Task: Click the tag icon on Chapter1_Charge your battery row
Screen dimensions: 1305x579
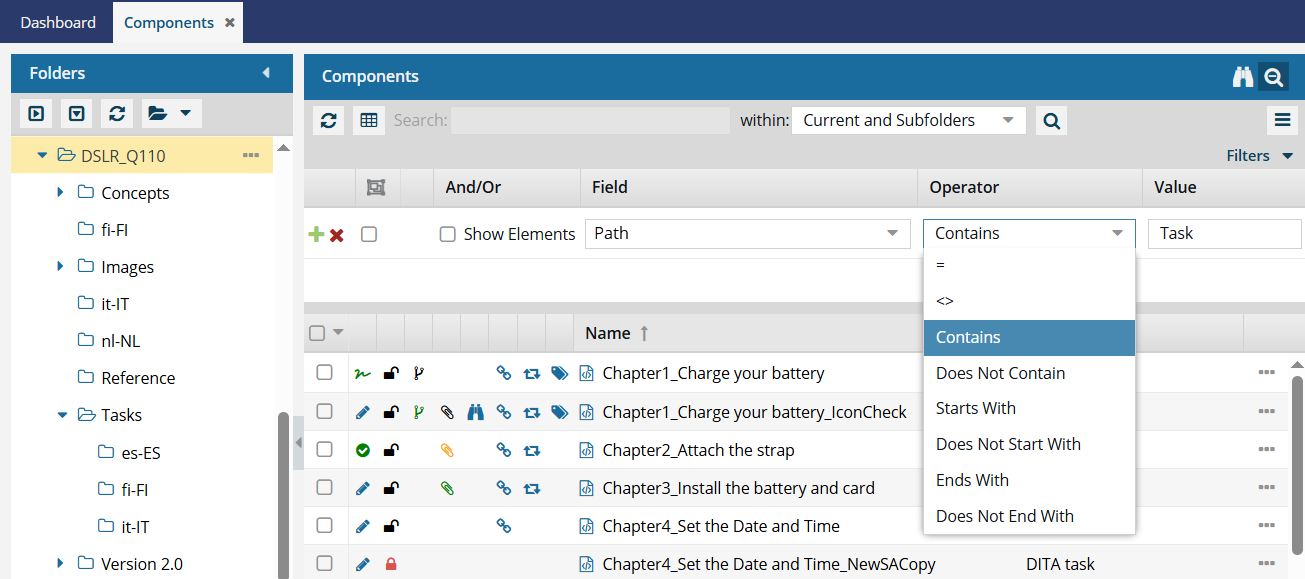Action: [x=560, y=373]
